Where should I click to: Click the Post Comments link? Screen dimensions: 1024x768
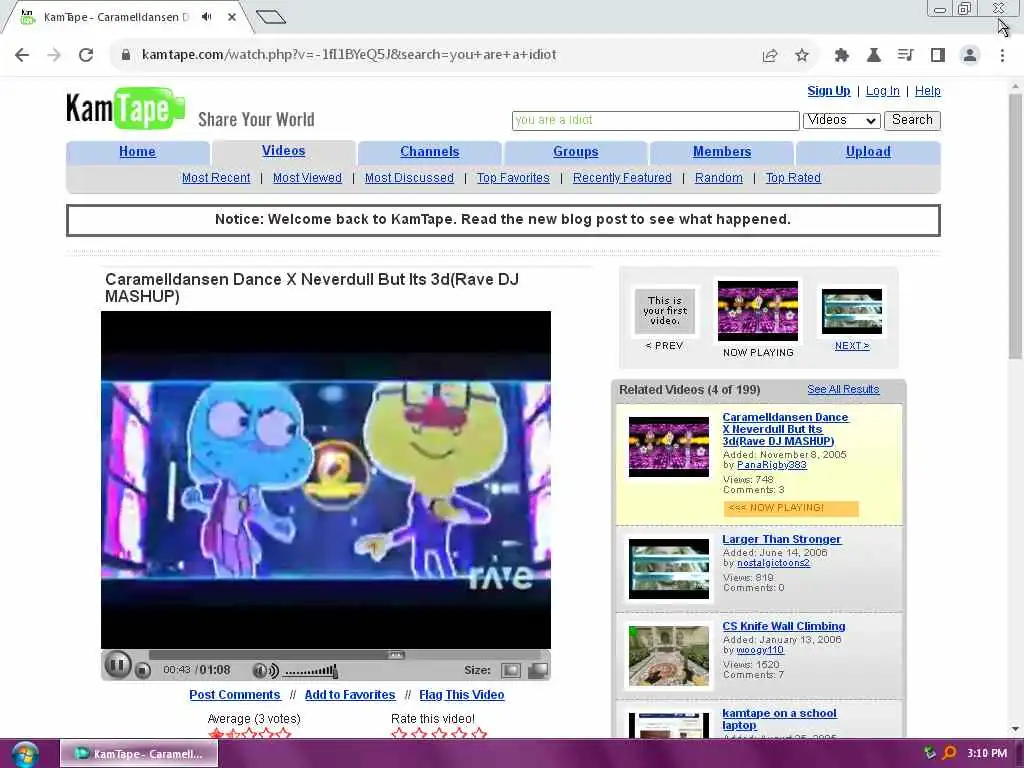coord(234,695)
